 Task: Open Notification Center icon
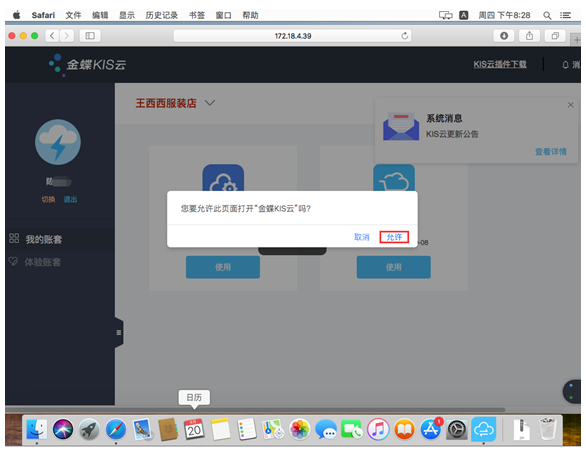click(x=565, y=15)
